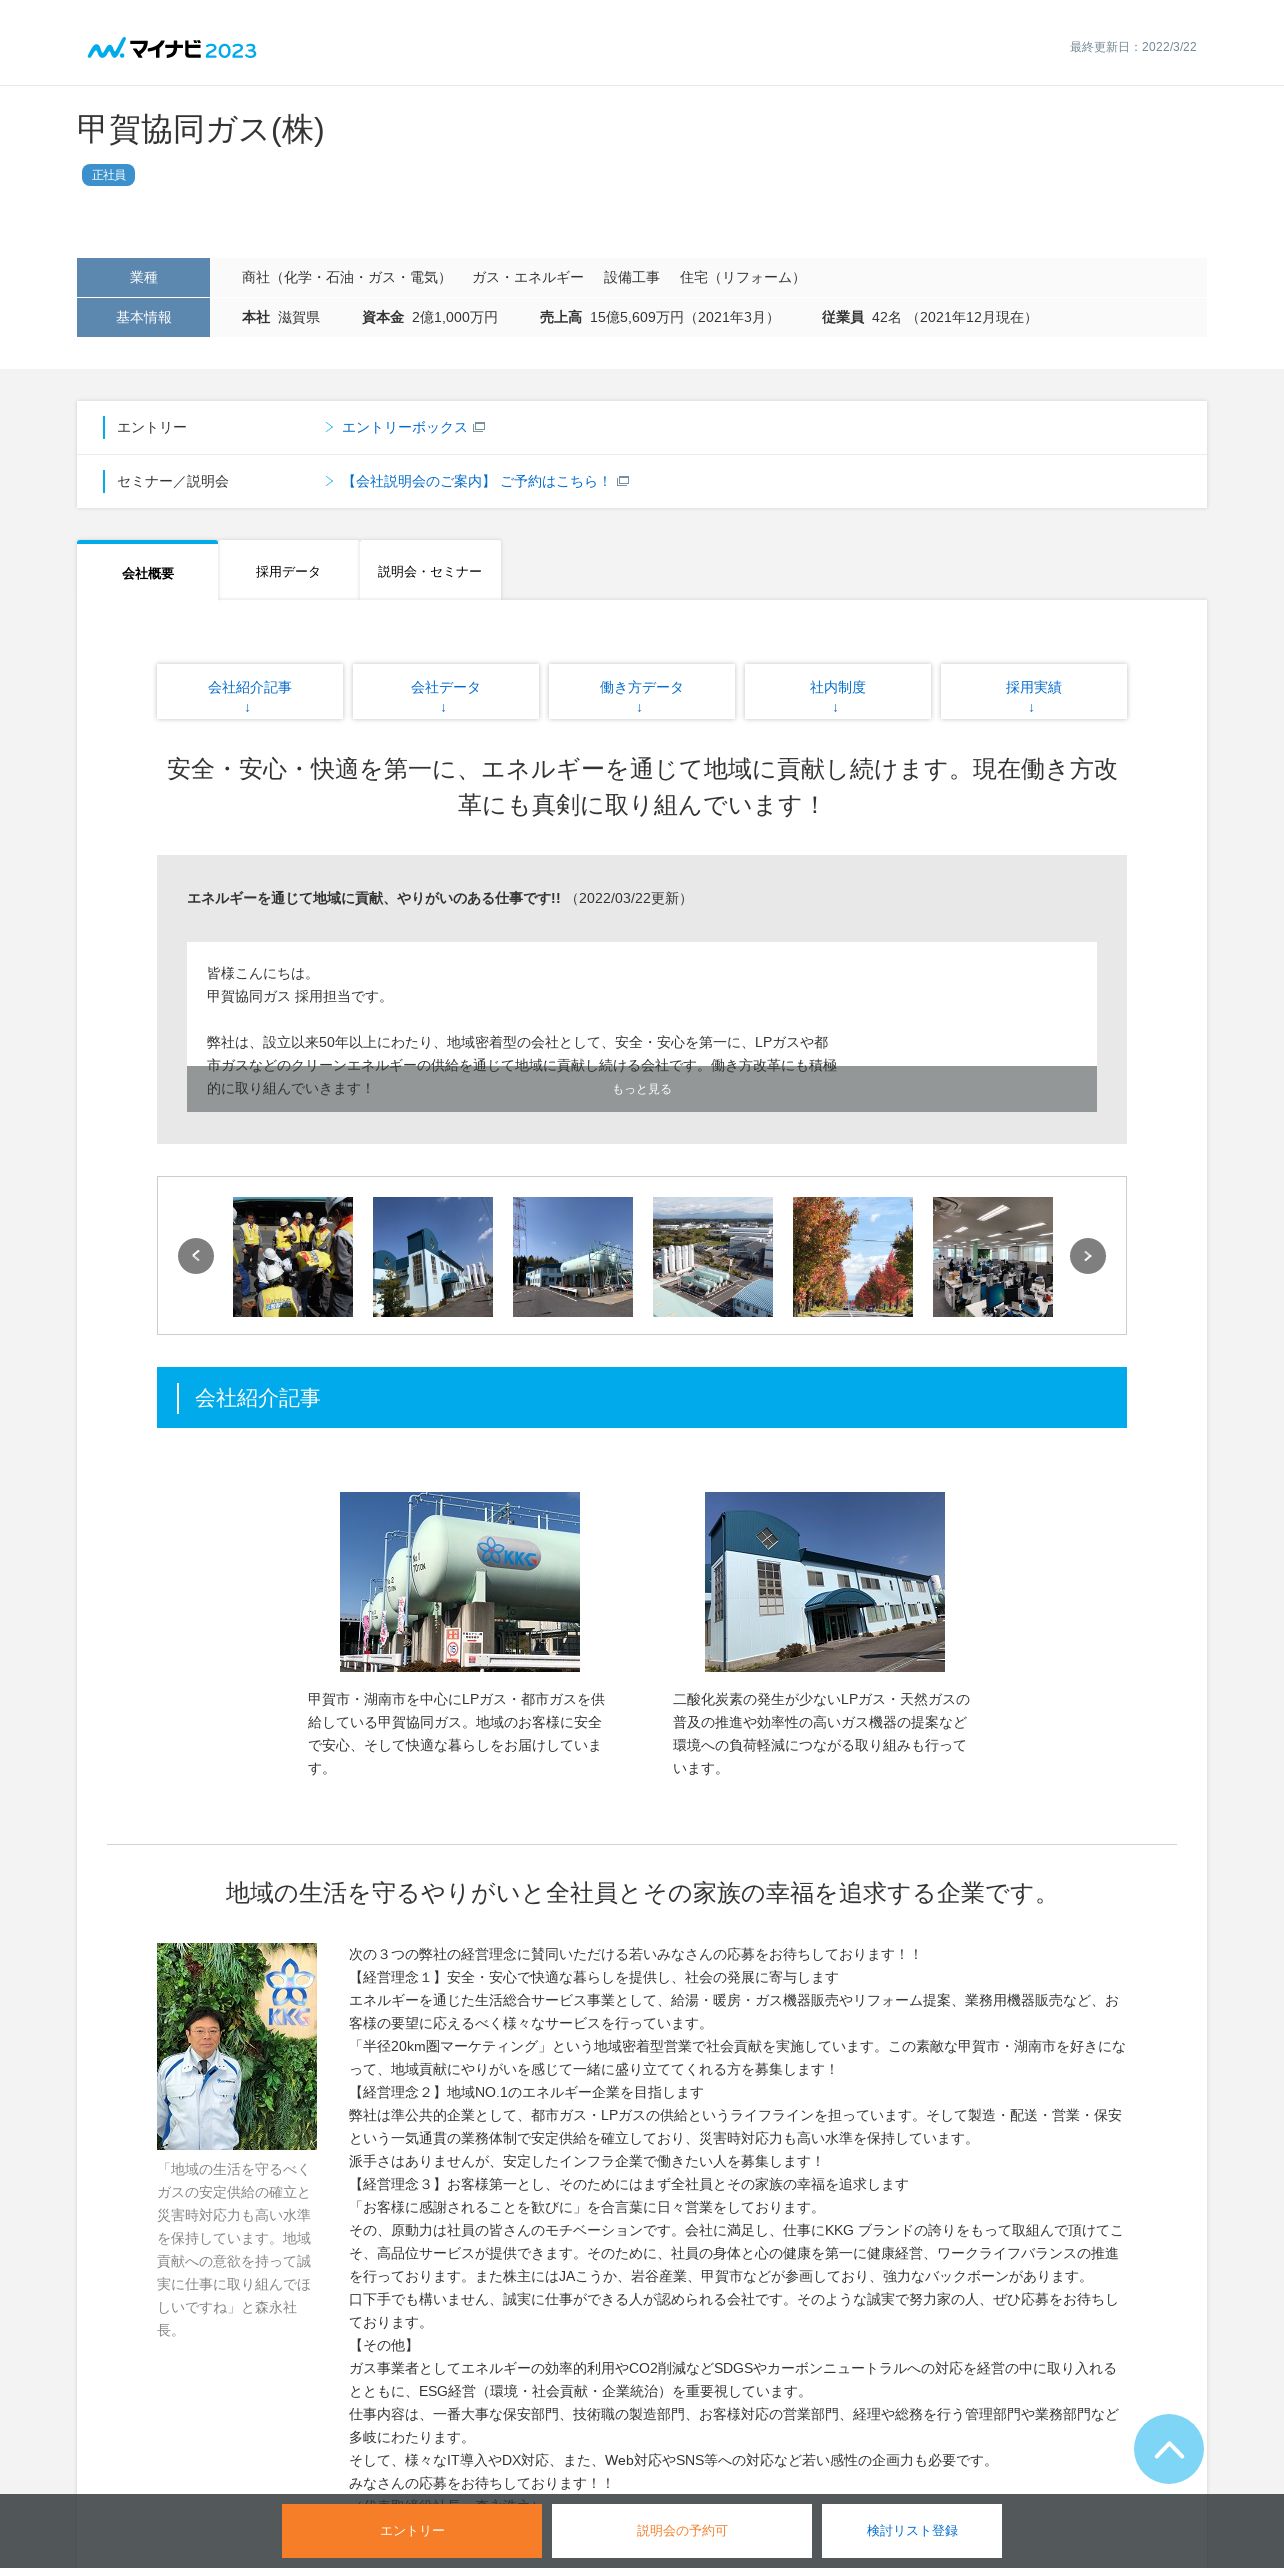
Task: Open the エントリーボックス link
Action: tap(404, 427)
